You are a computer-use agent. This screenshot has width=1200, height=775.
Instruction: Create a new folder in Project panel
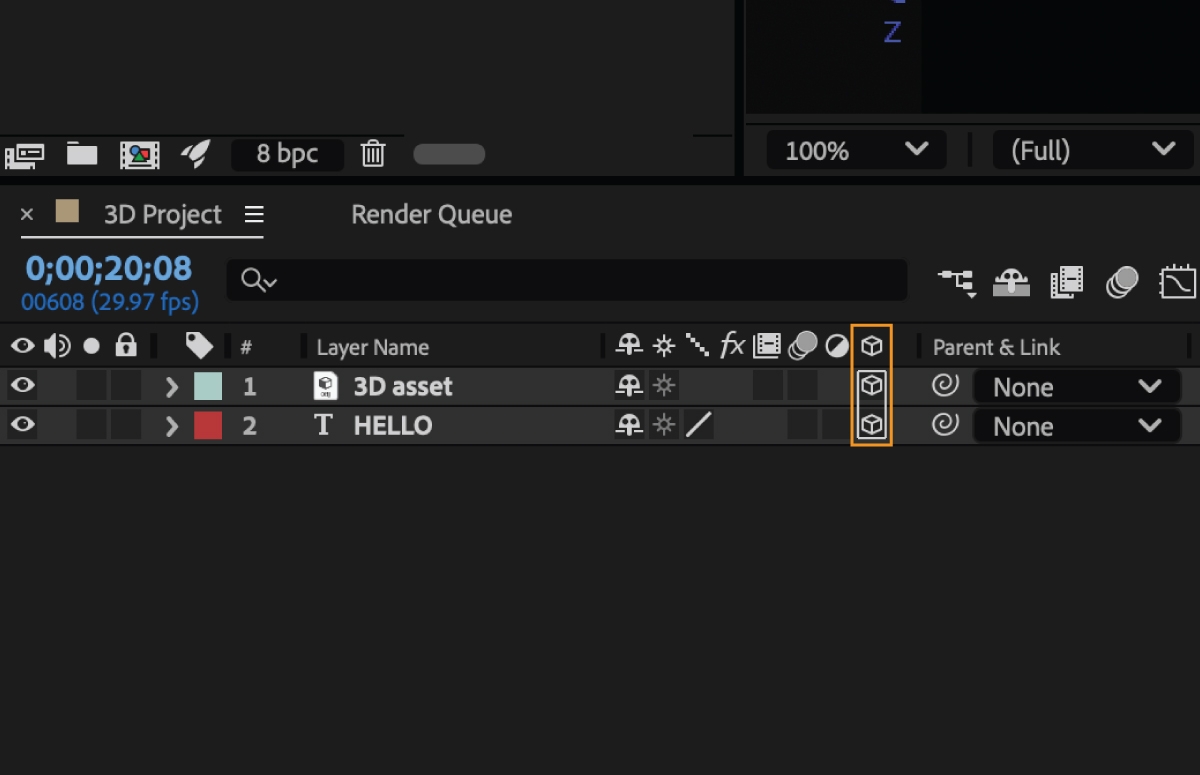click(x=82, y=153)
